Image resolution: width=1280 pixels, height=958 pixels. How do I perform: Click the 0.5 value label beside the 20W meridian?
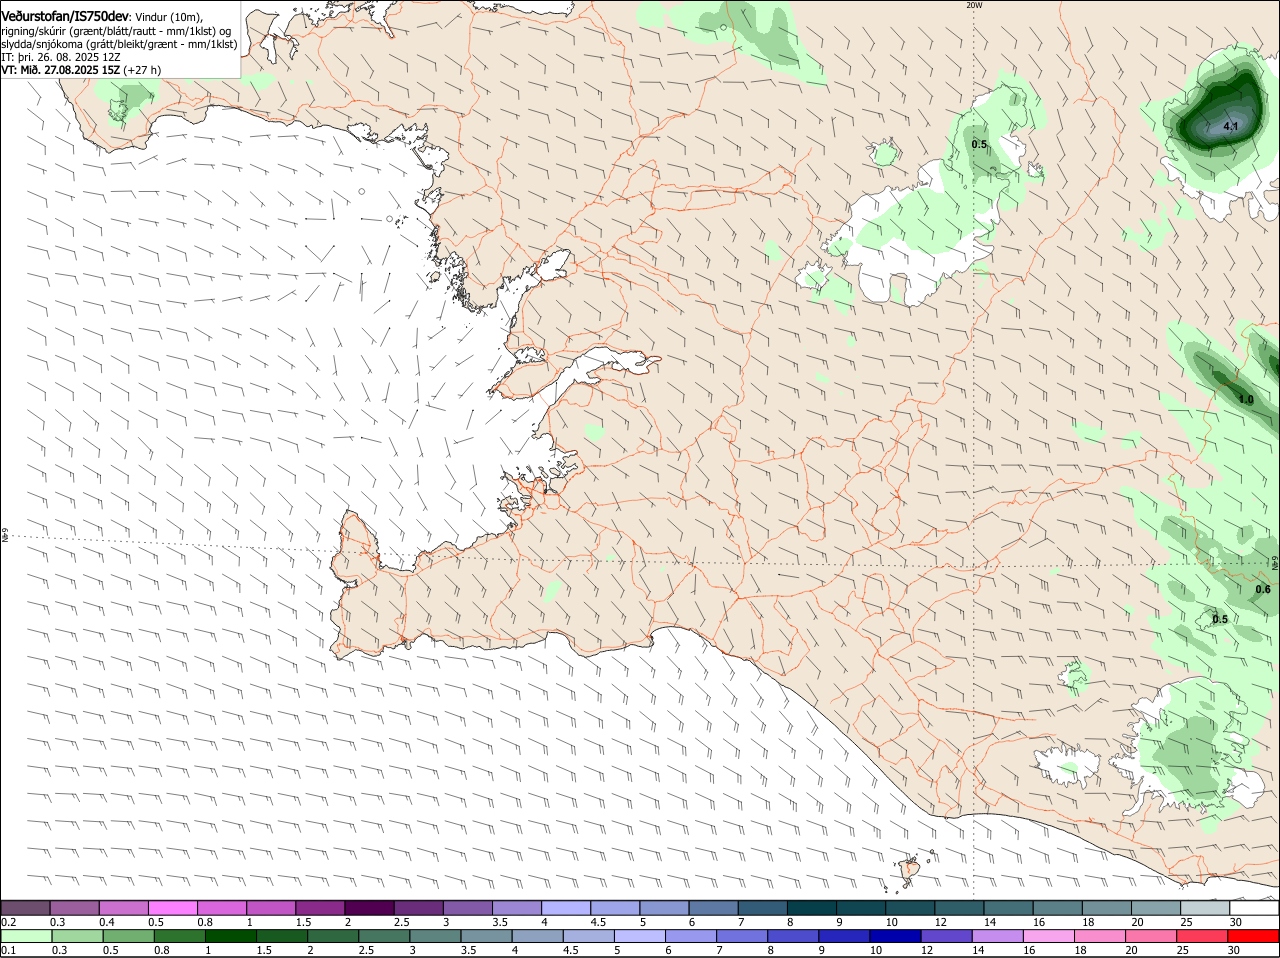(979, 145)
